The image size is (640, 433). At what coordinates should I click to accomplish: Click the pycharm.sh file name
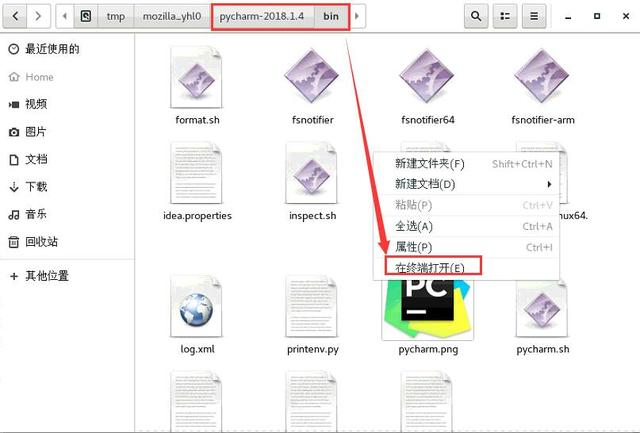(543, 349)
